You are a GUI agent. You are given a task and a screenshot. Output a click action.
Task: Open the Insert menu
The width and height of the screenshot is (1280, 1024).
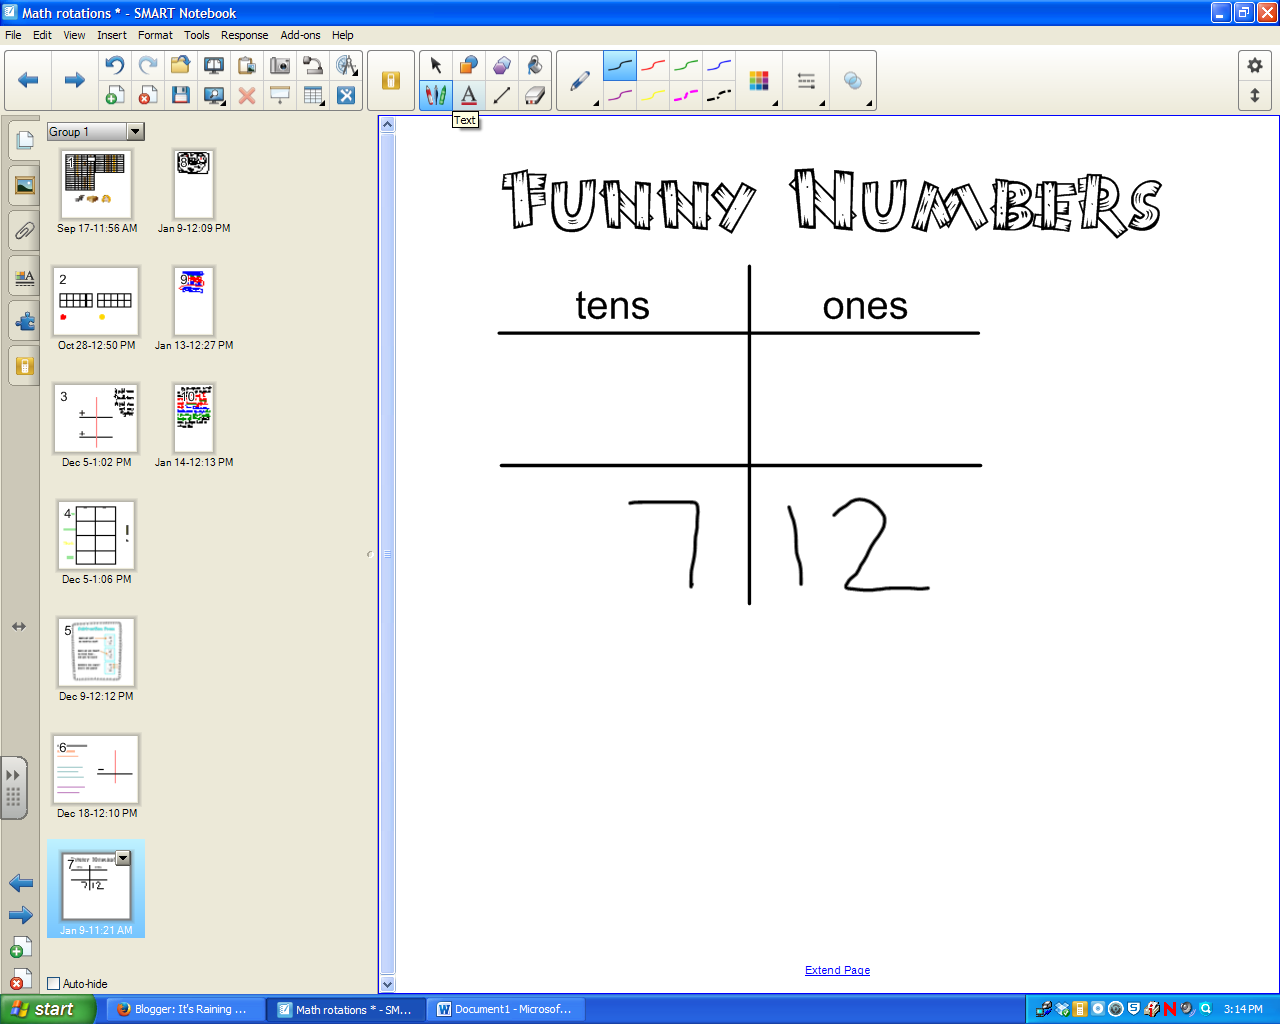pyautogui.click(x=112, y=35)
